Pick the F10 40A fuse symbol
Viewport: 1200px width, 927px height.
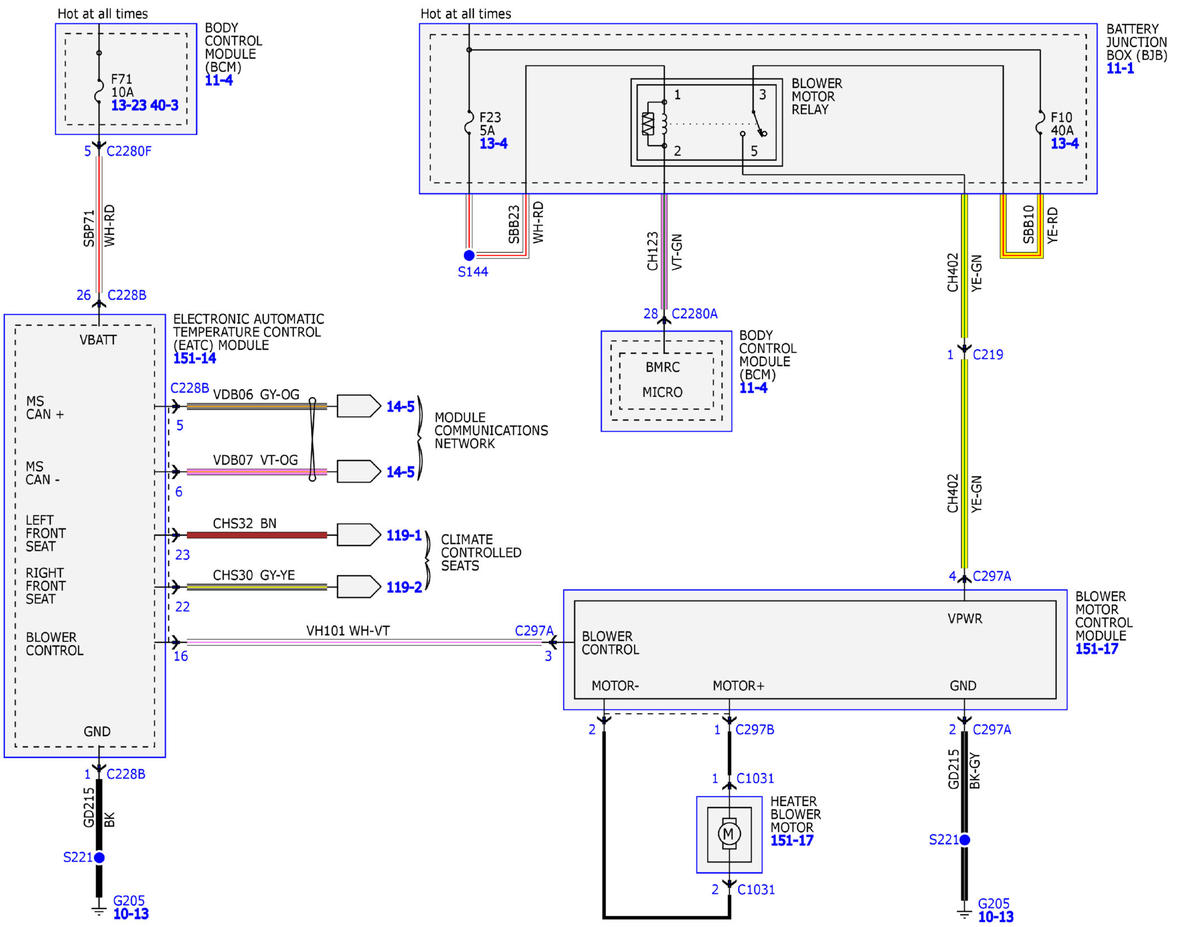(x=1041, y=125)
